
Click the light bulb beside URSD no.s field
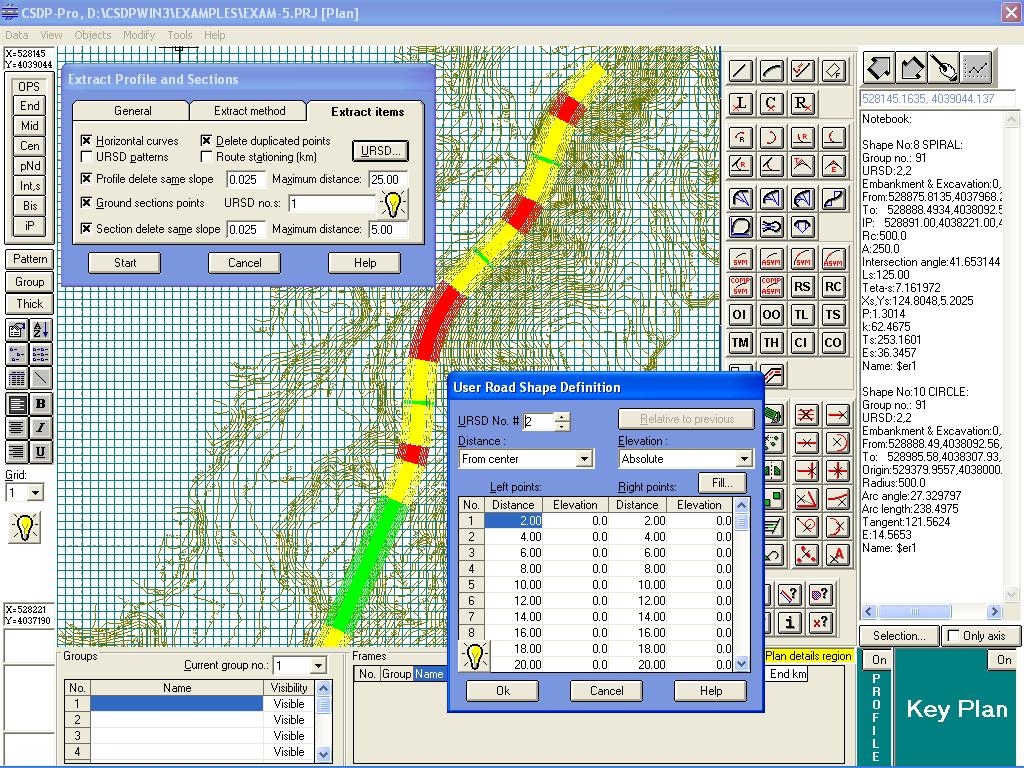[x=393, y=204]
